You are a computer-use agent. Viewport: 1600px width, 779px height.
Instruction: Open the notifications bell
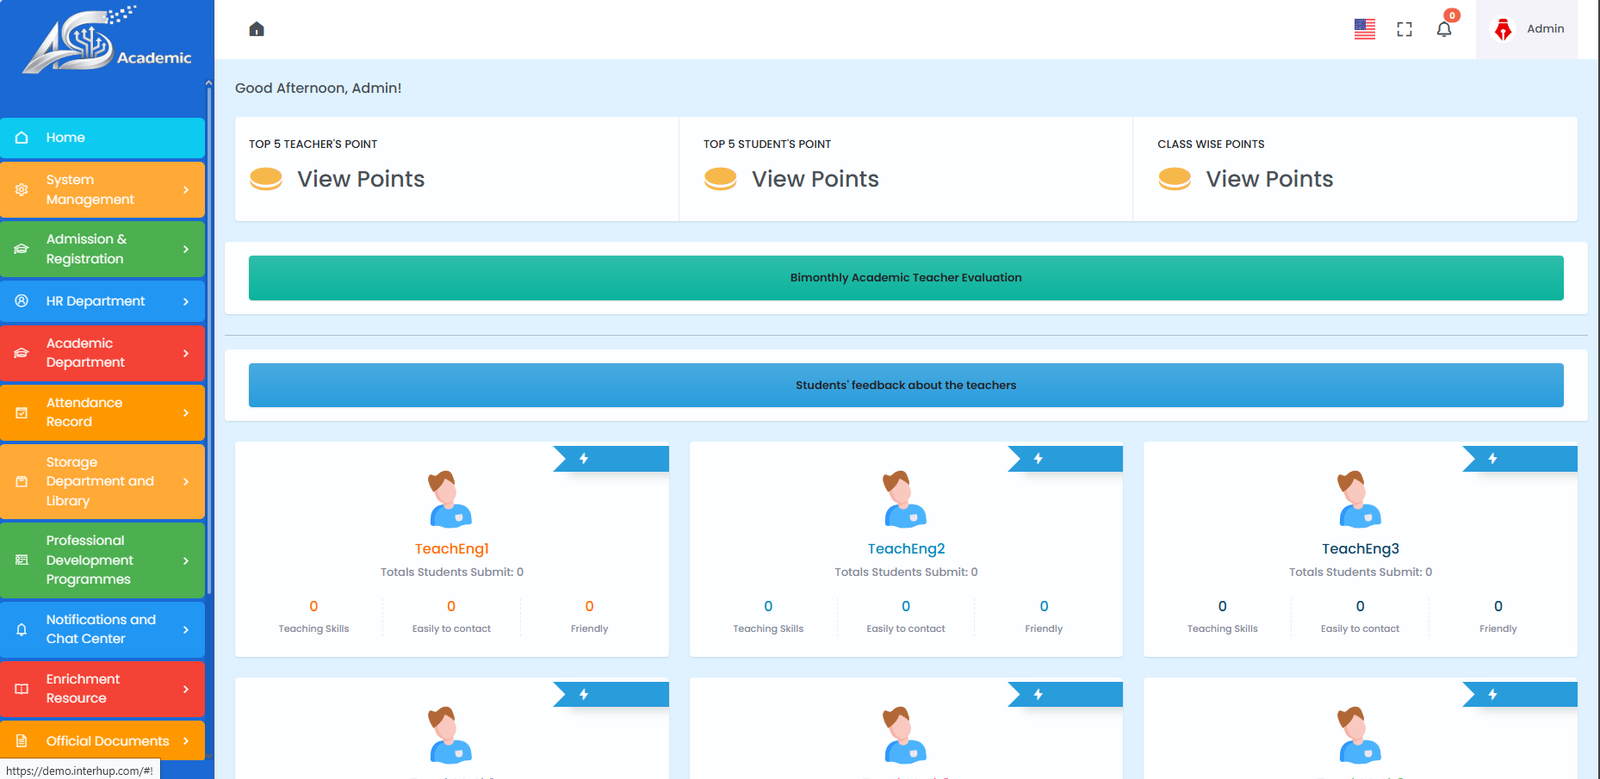pos(1444,29)
